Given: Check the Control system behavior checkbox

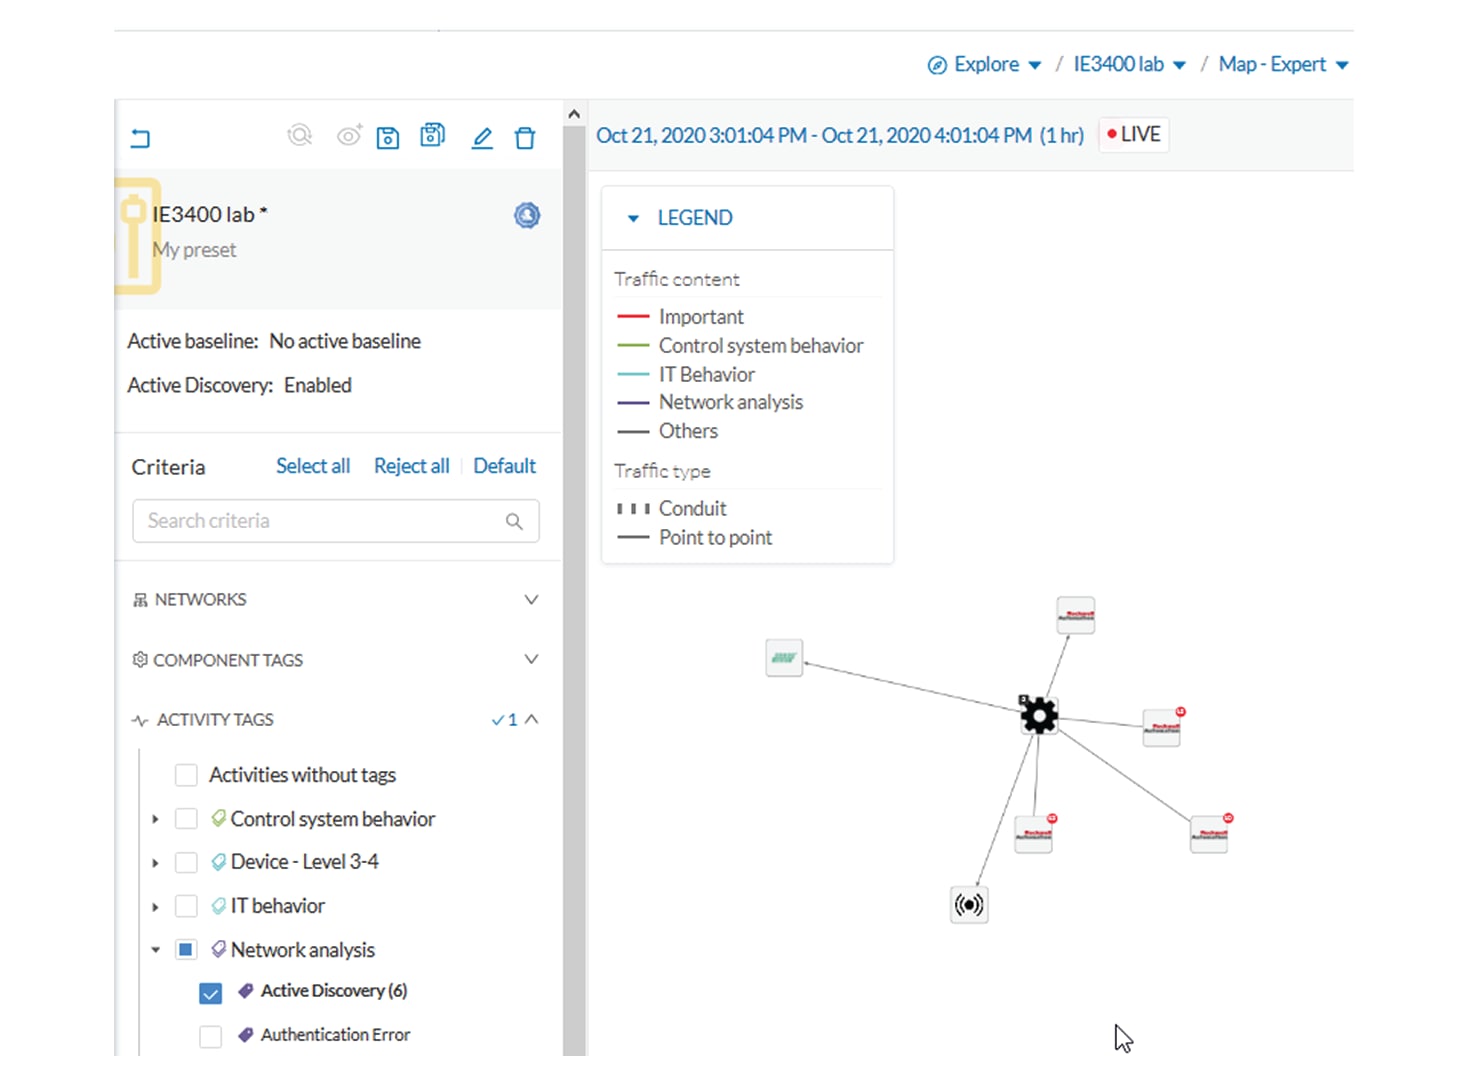Looking at the screenshot, I should click(x=186, y=819).
